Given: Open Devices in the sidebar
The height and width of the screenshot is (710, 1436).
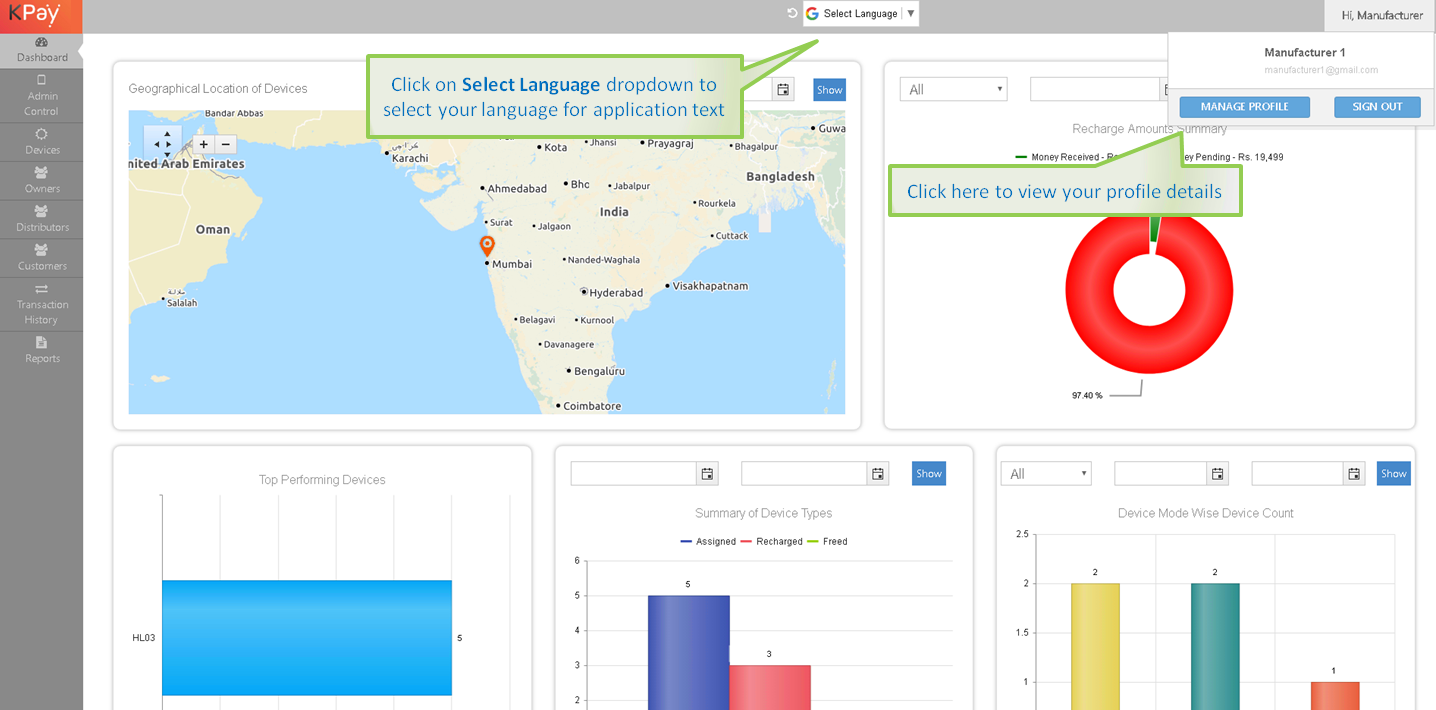Looking at the screenshot, I should point(42,142).
